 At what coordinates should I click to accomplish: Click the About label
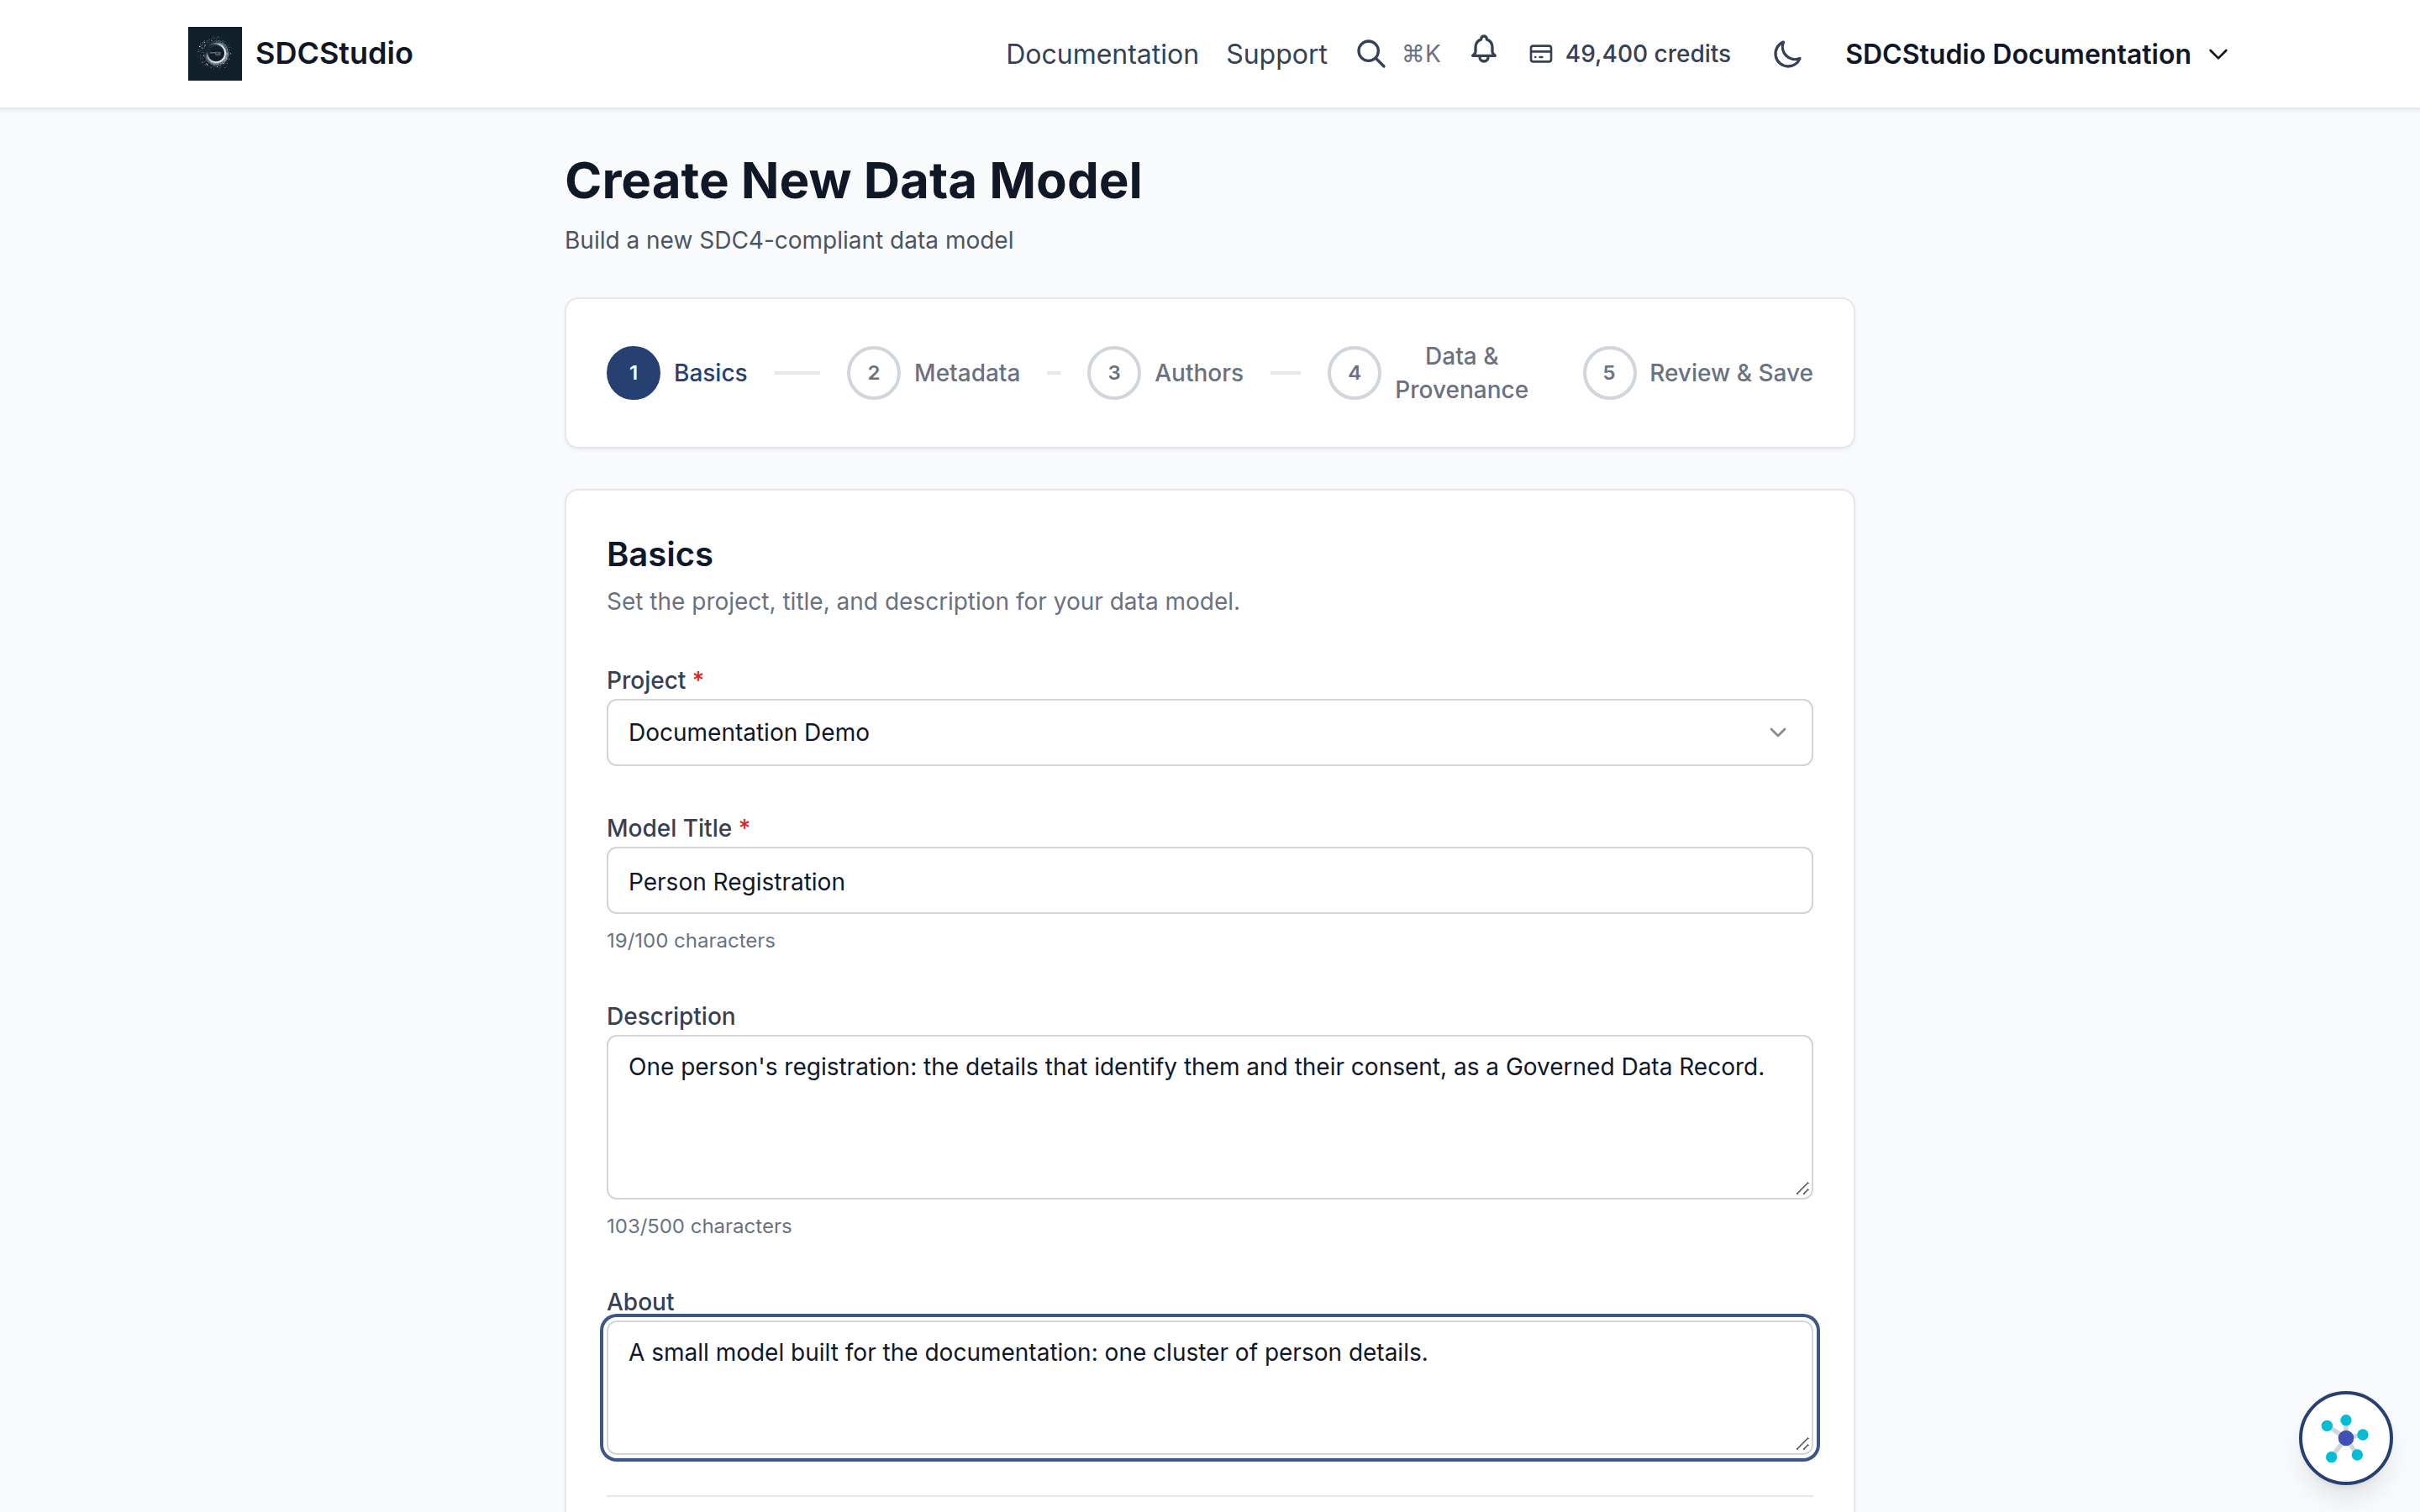pos(640,1301)
